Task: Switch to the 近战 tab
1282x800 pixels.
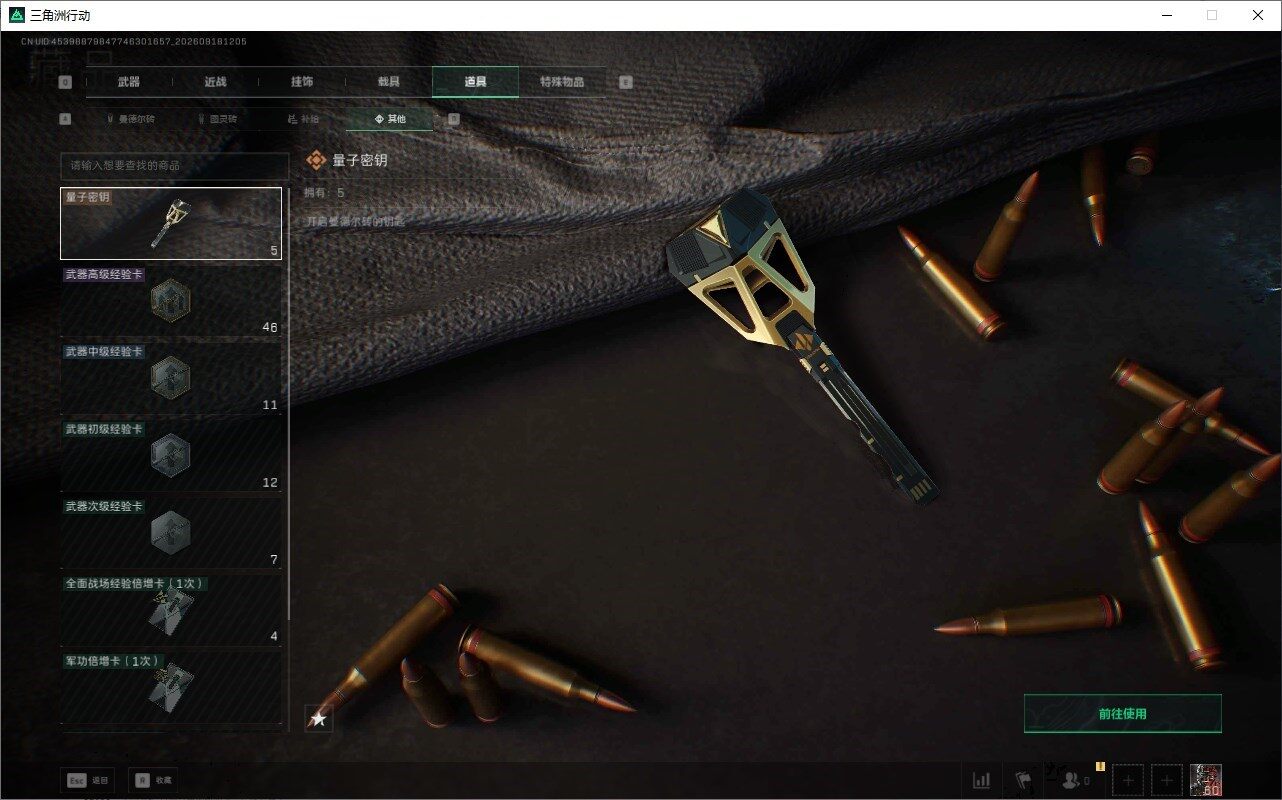Action: point(215,82)
